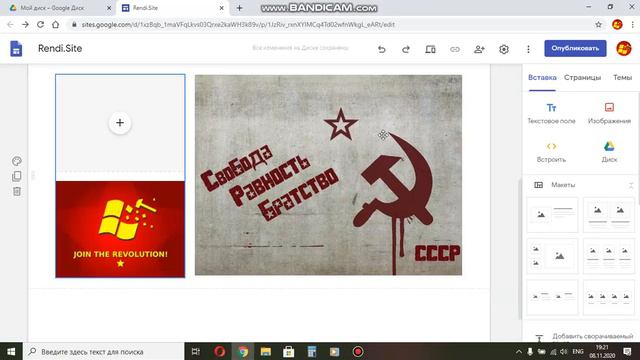Close the Rendi.Site browser tab
Screen dimensions: 640x360
(222, 8)
